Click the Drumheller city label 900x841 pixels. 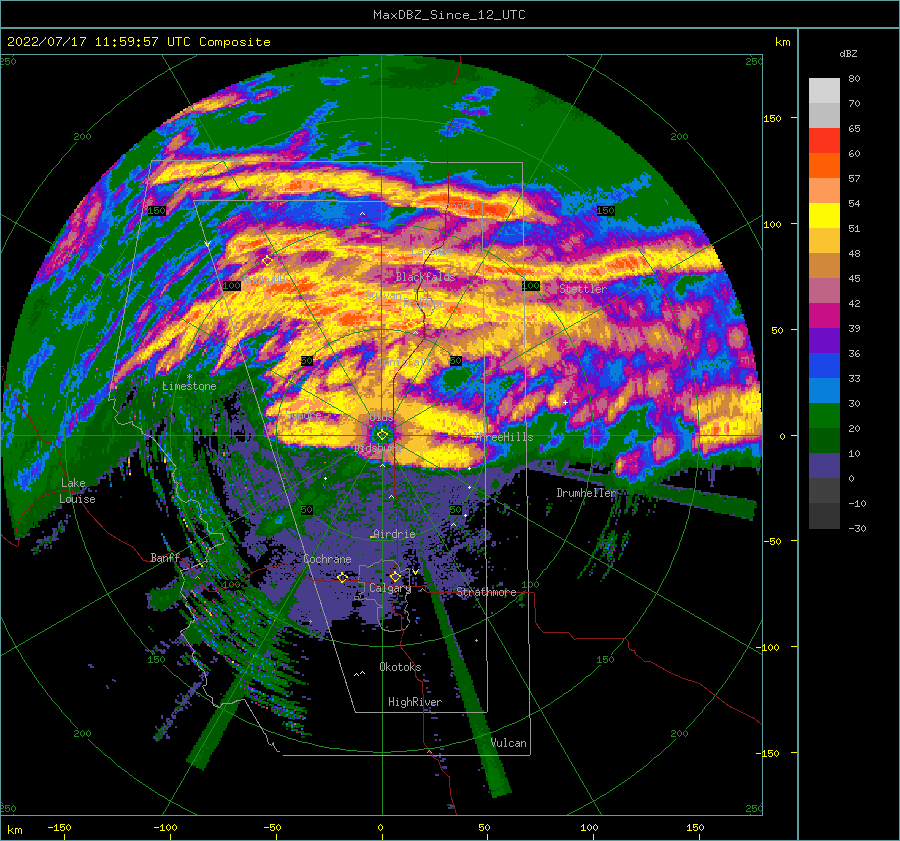(586, 493)
